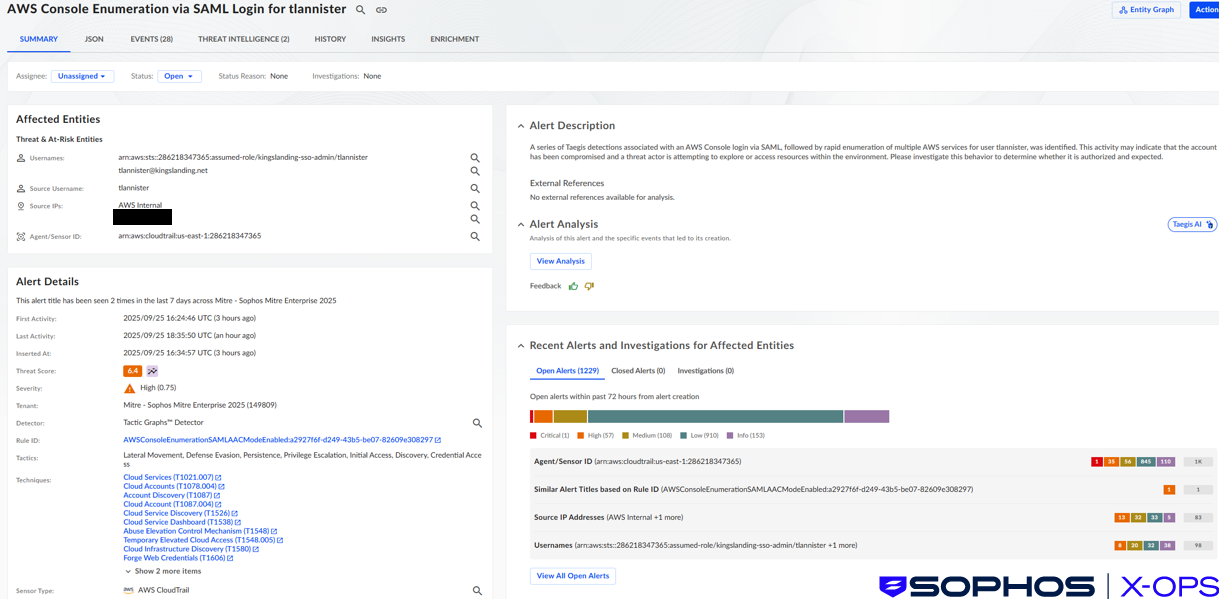This screenshot has height=599, width=1219.
Task: Select the Closed Alerts (0) tab
Action: click(637, 369)
